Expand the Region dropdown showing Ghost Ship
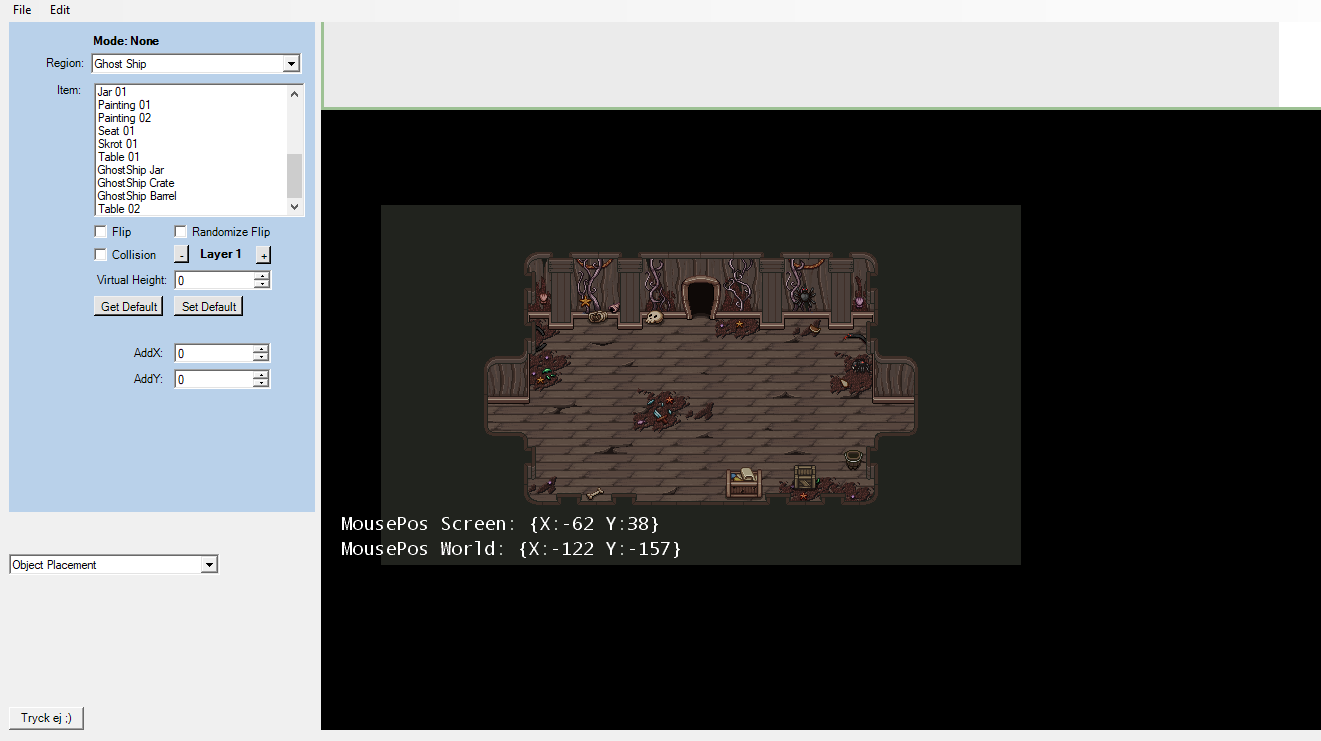1321x741 pixels. [x=291, y=64]
